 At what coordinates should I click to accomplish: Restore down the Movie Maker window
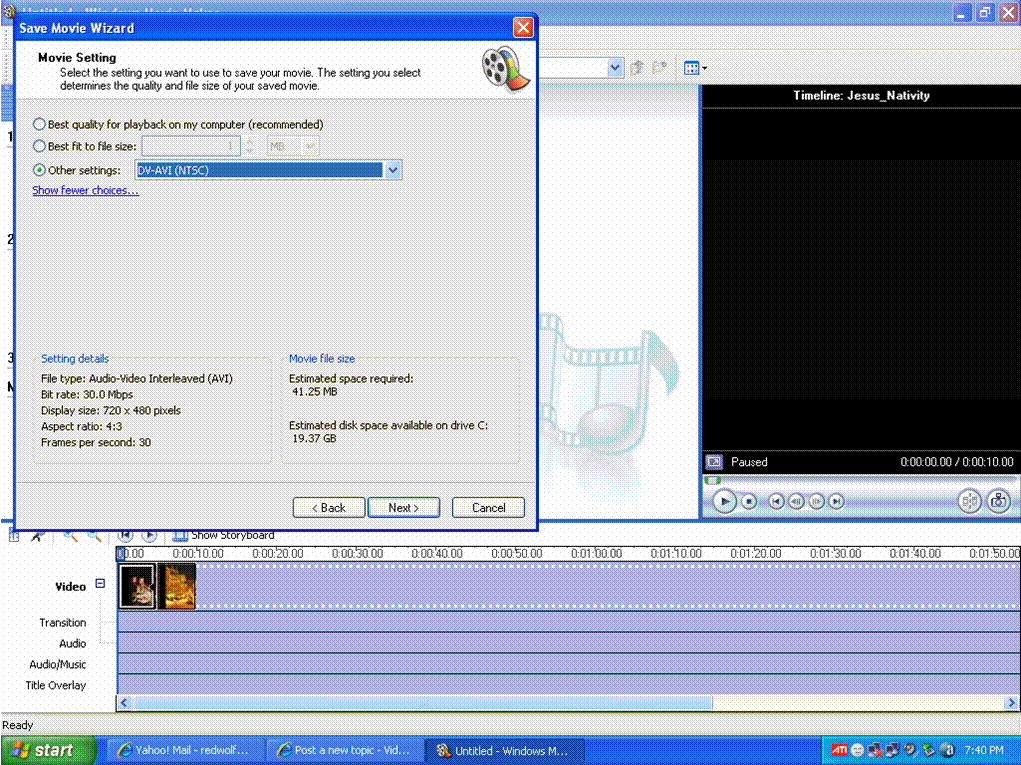[985, 12]
